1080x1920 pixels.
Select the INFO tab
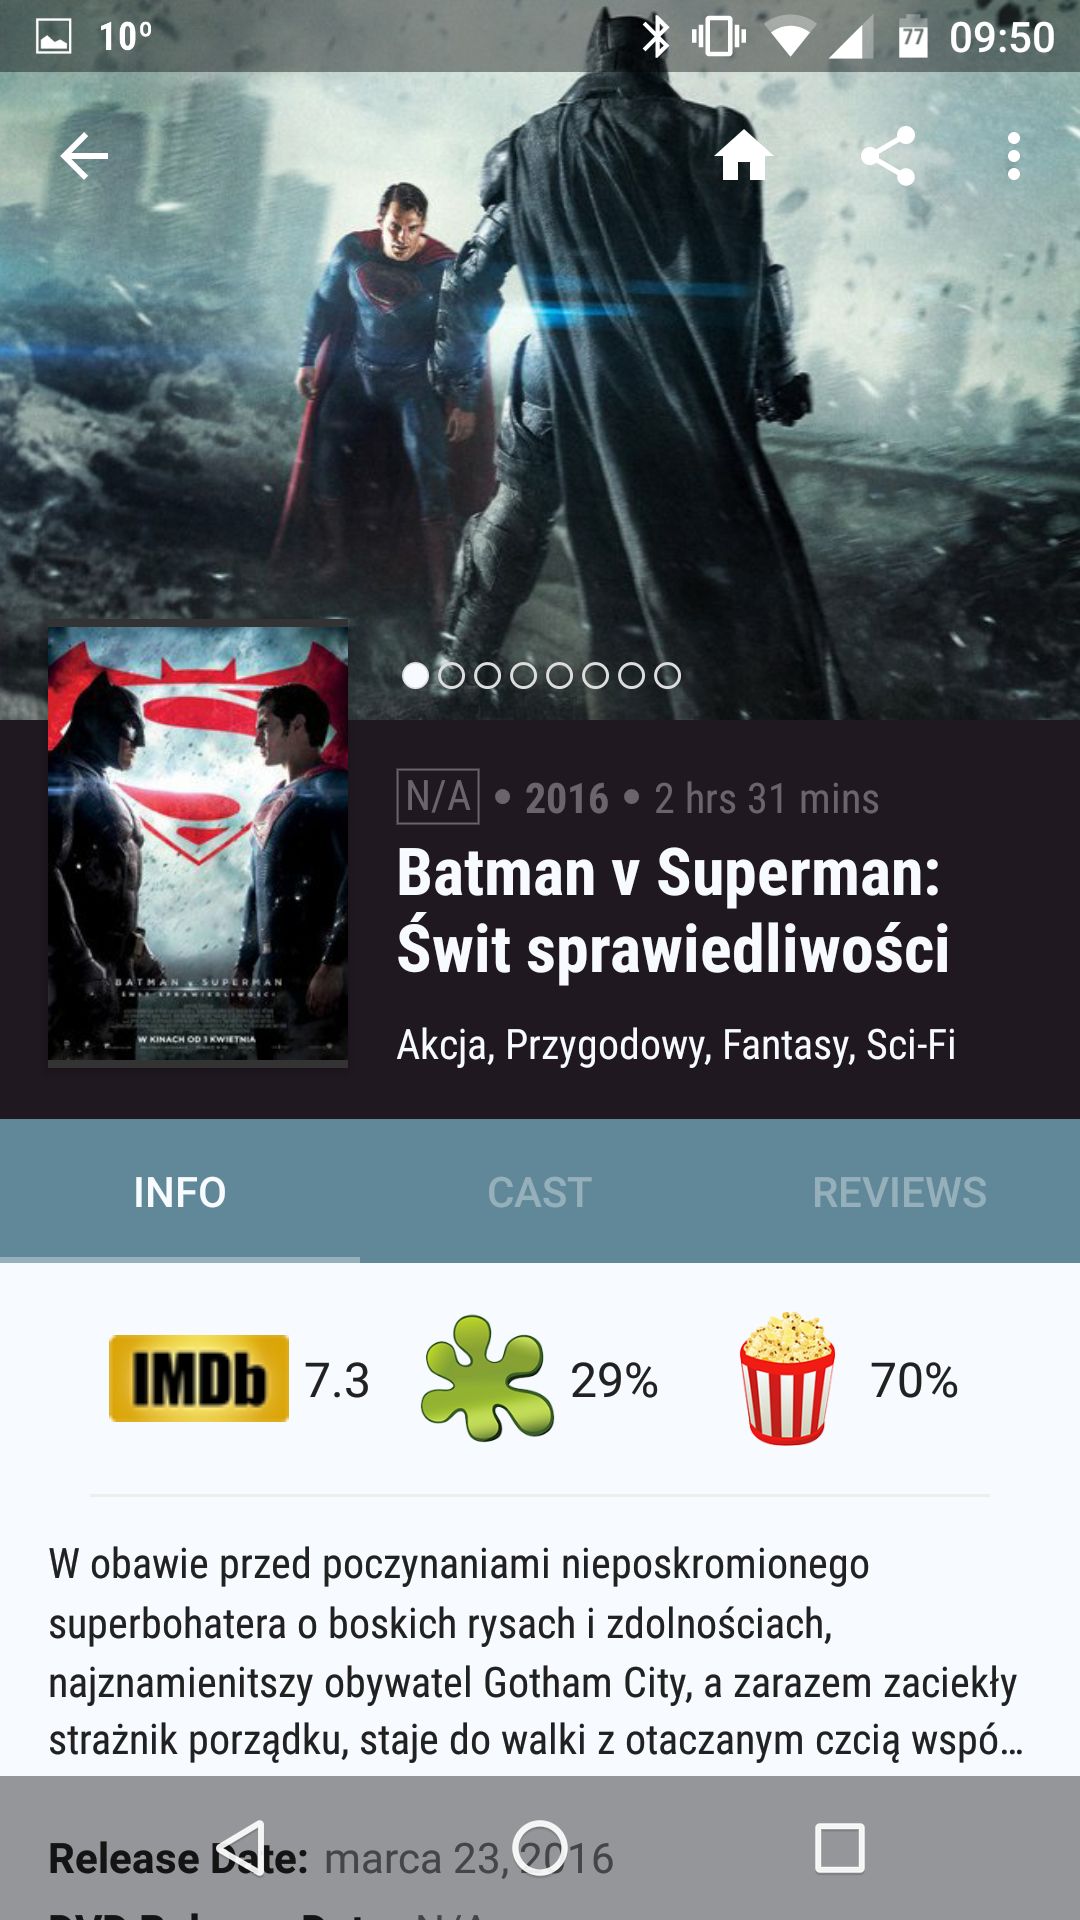[180, 1192]
